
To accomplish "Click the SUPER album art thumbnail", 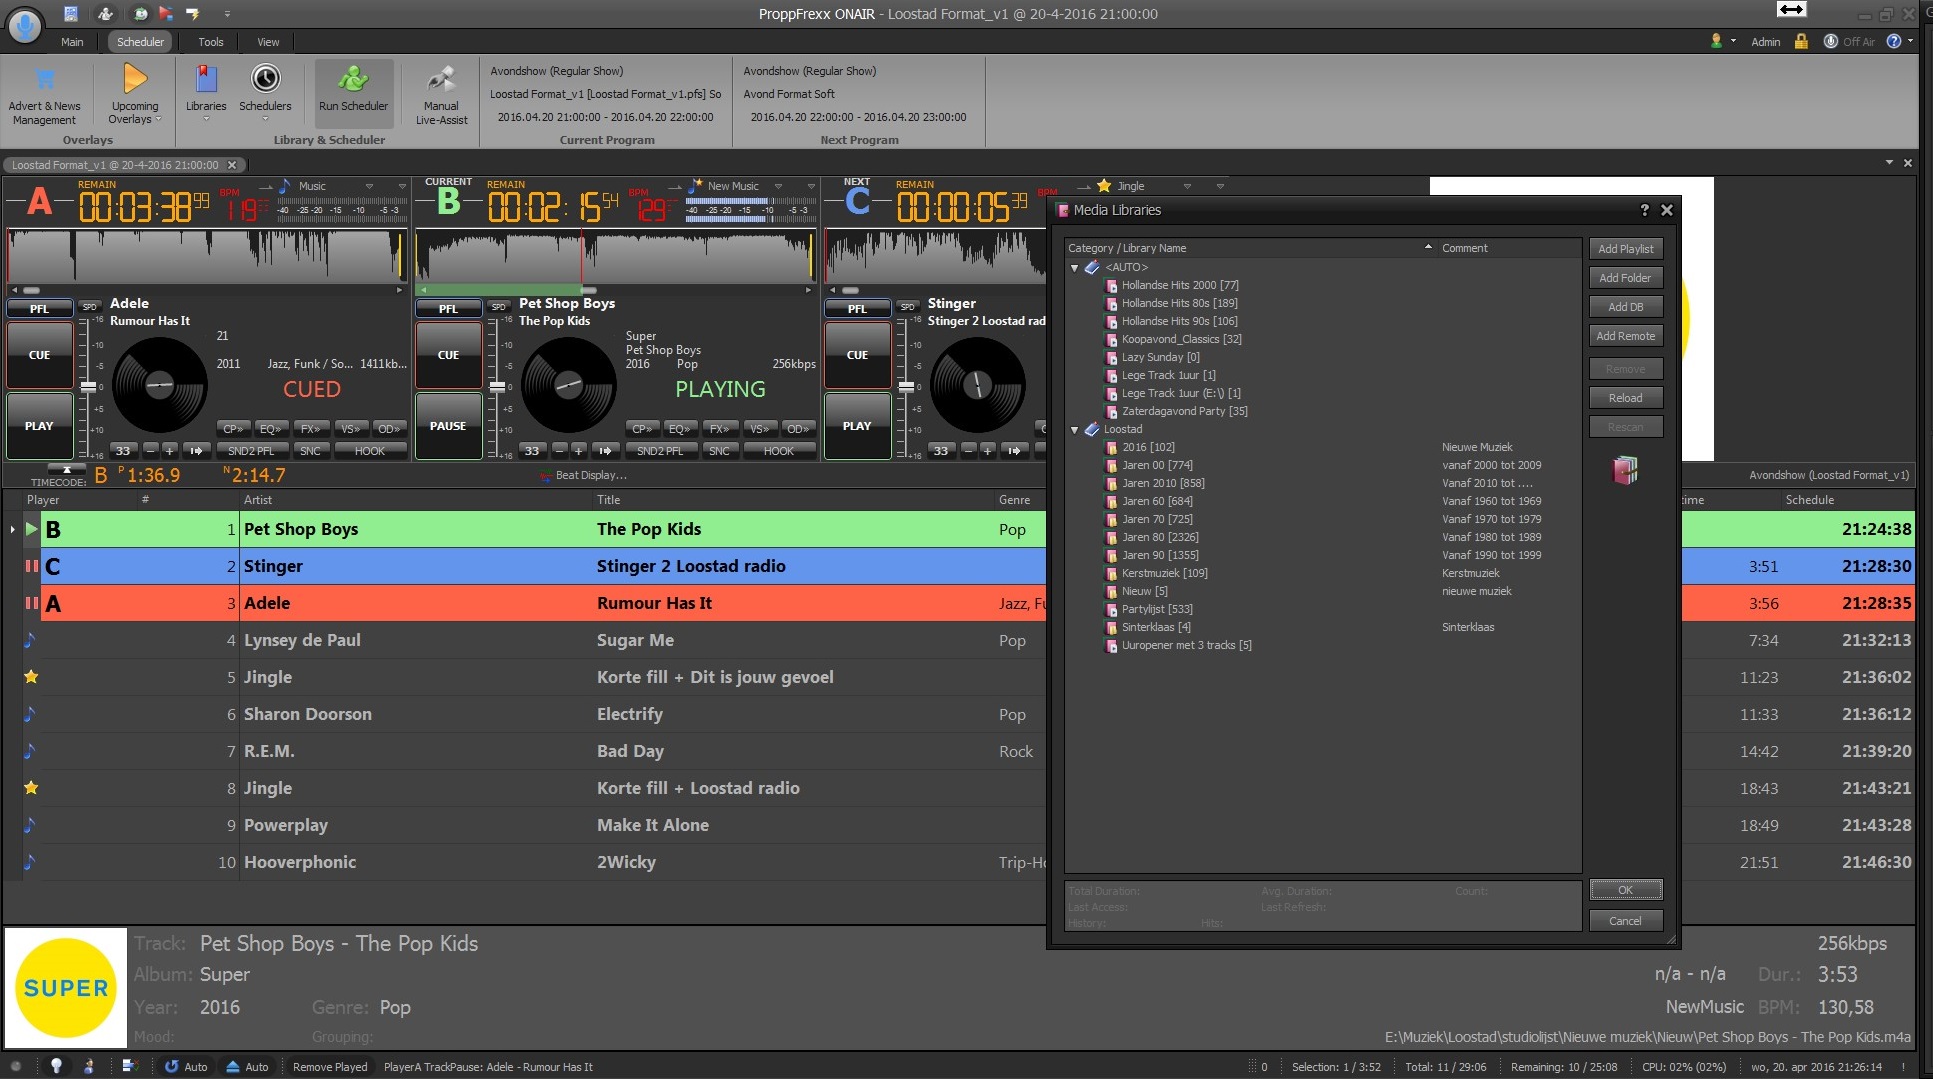I will 66,988.
